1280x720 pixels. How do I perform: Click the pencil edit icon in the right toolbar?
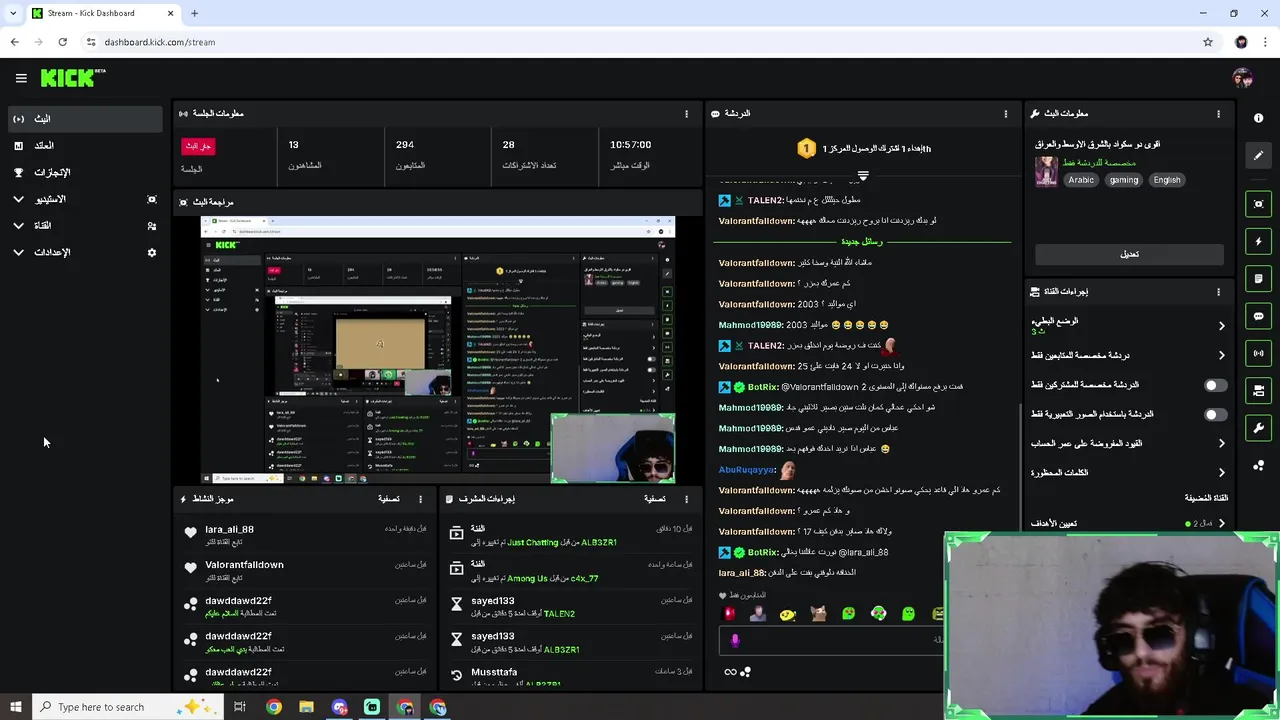[x=1258, y=155]
